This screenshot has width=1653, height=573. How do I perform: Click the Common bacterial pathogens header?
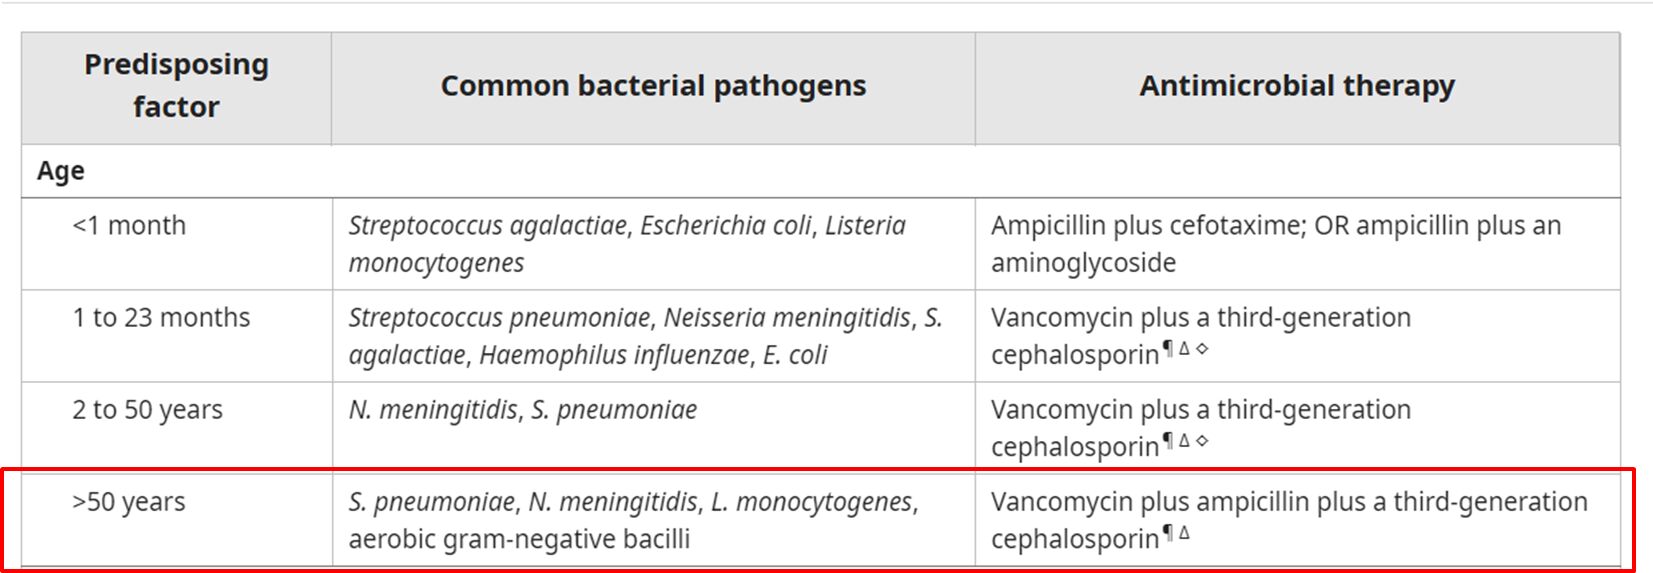653,86
